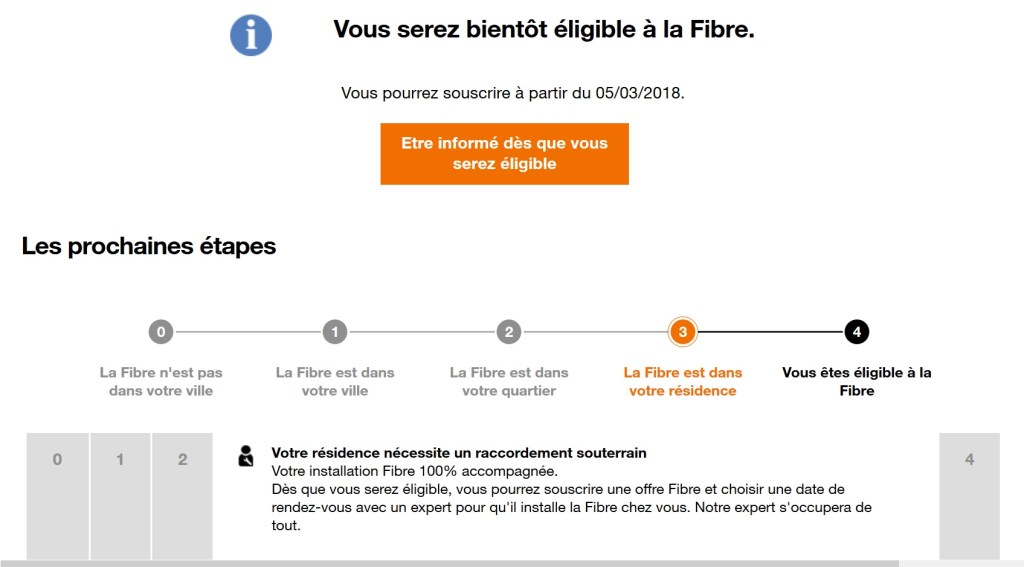Click orange 'La Fibre est dans votre résidence' label
This screenshot has width=1024, height=567.
pyautogui.click(x=683, y=381)
